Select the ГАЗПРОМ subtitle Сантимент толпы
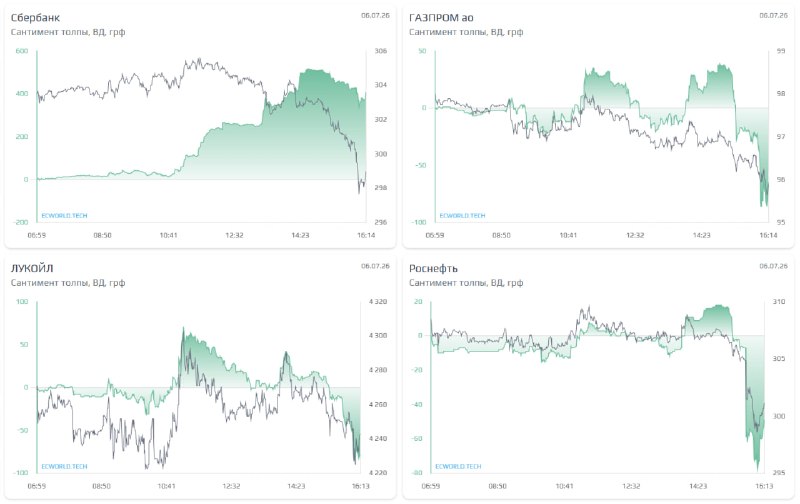The image size is (800, 504). [448, 32]
